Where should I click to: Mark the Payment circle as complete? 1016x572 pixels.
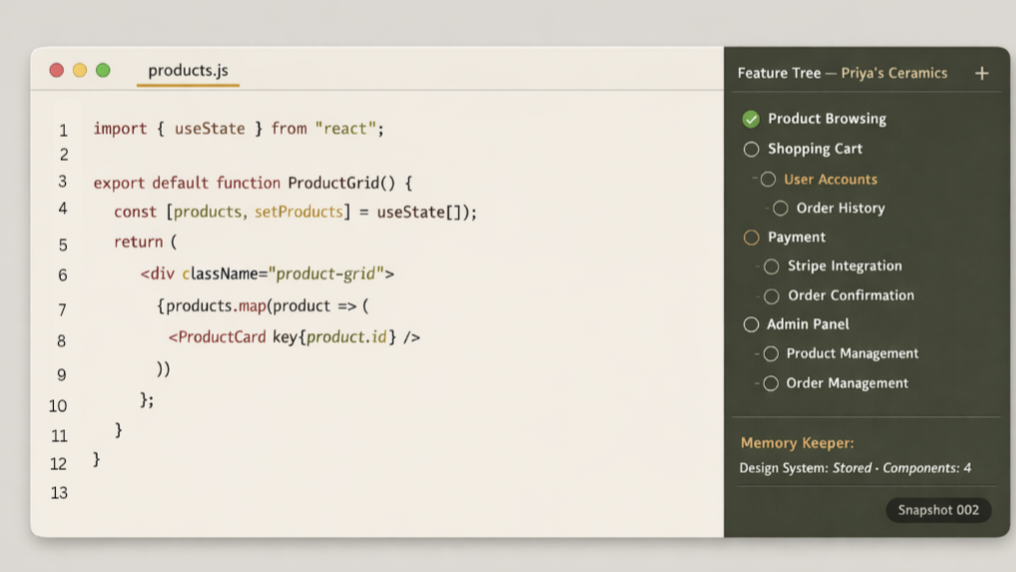click(751, 238)
